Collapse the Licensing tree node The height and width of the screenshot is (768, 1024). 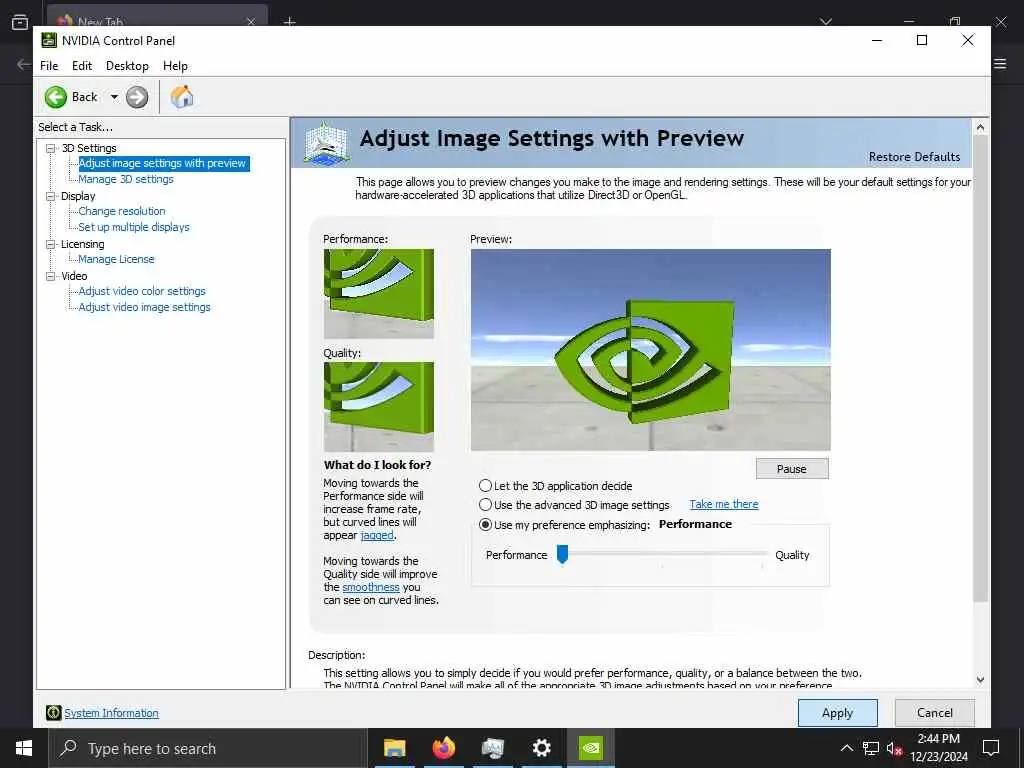click(51, 244)
